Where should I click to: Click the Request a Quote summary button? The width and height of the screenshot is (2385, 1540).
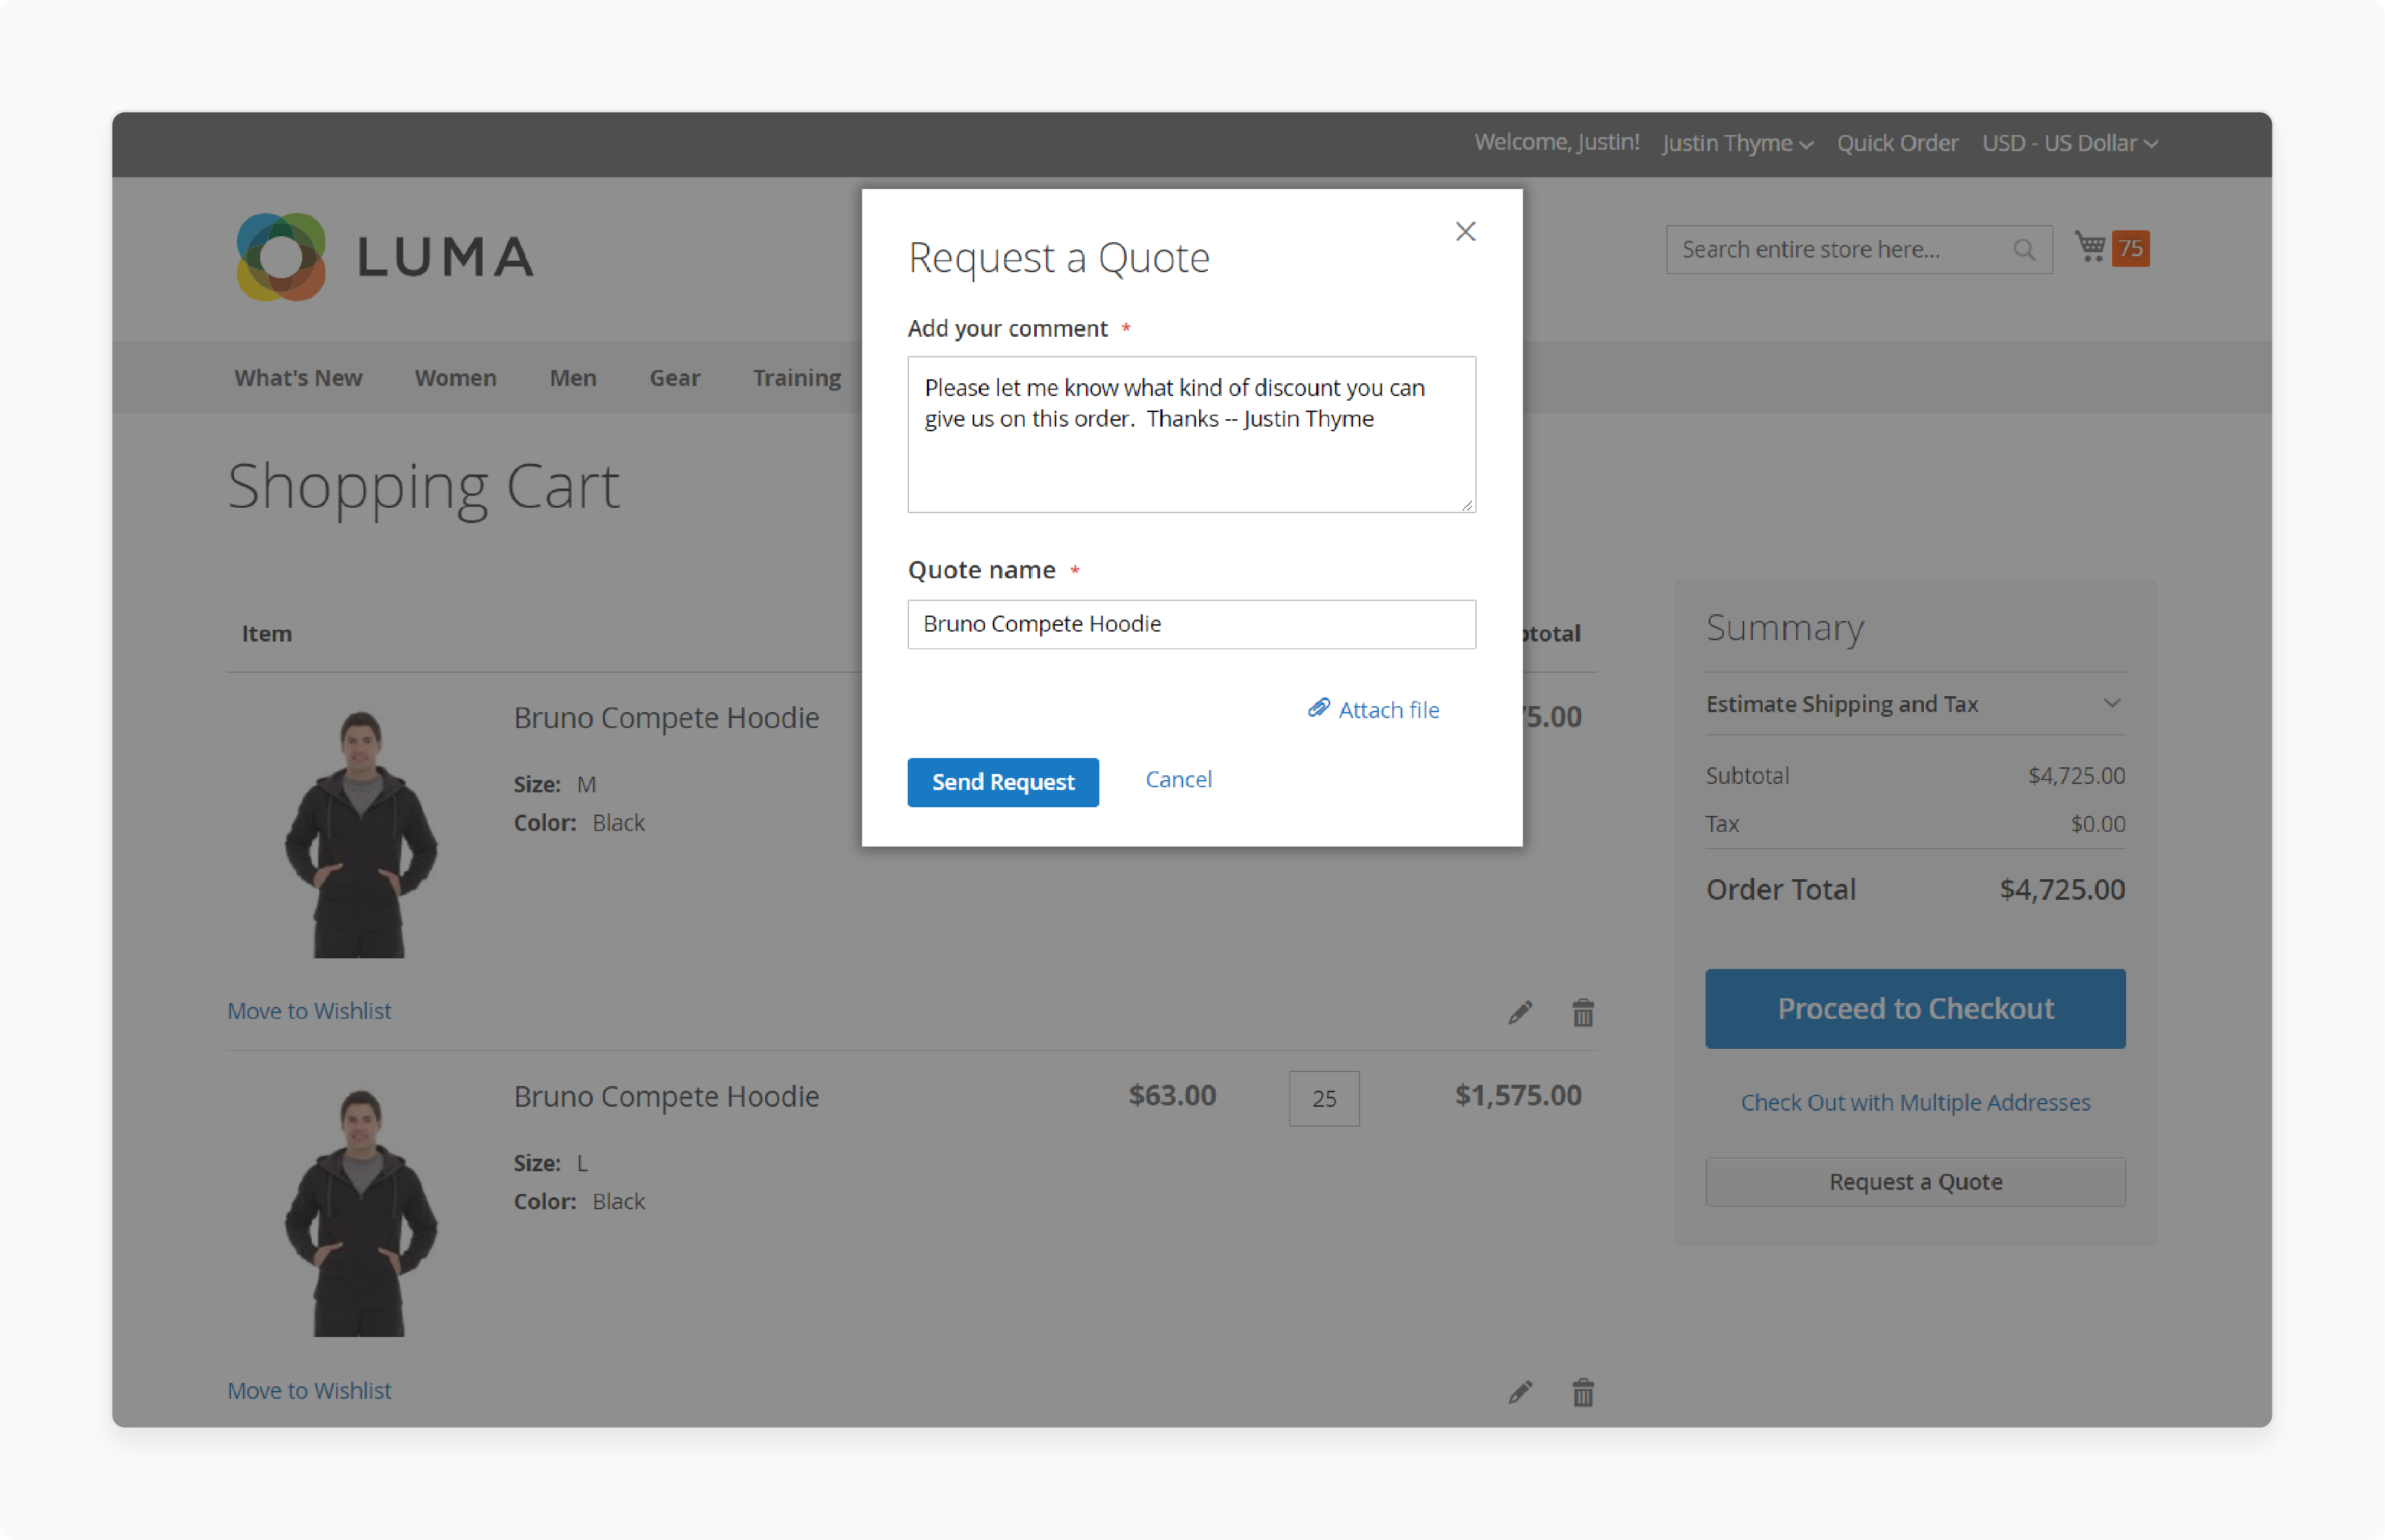[1915, 1182]
